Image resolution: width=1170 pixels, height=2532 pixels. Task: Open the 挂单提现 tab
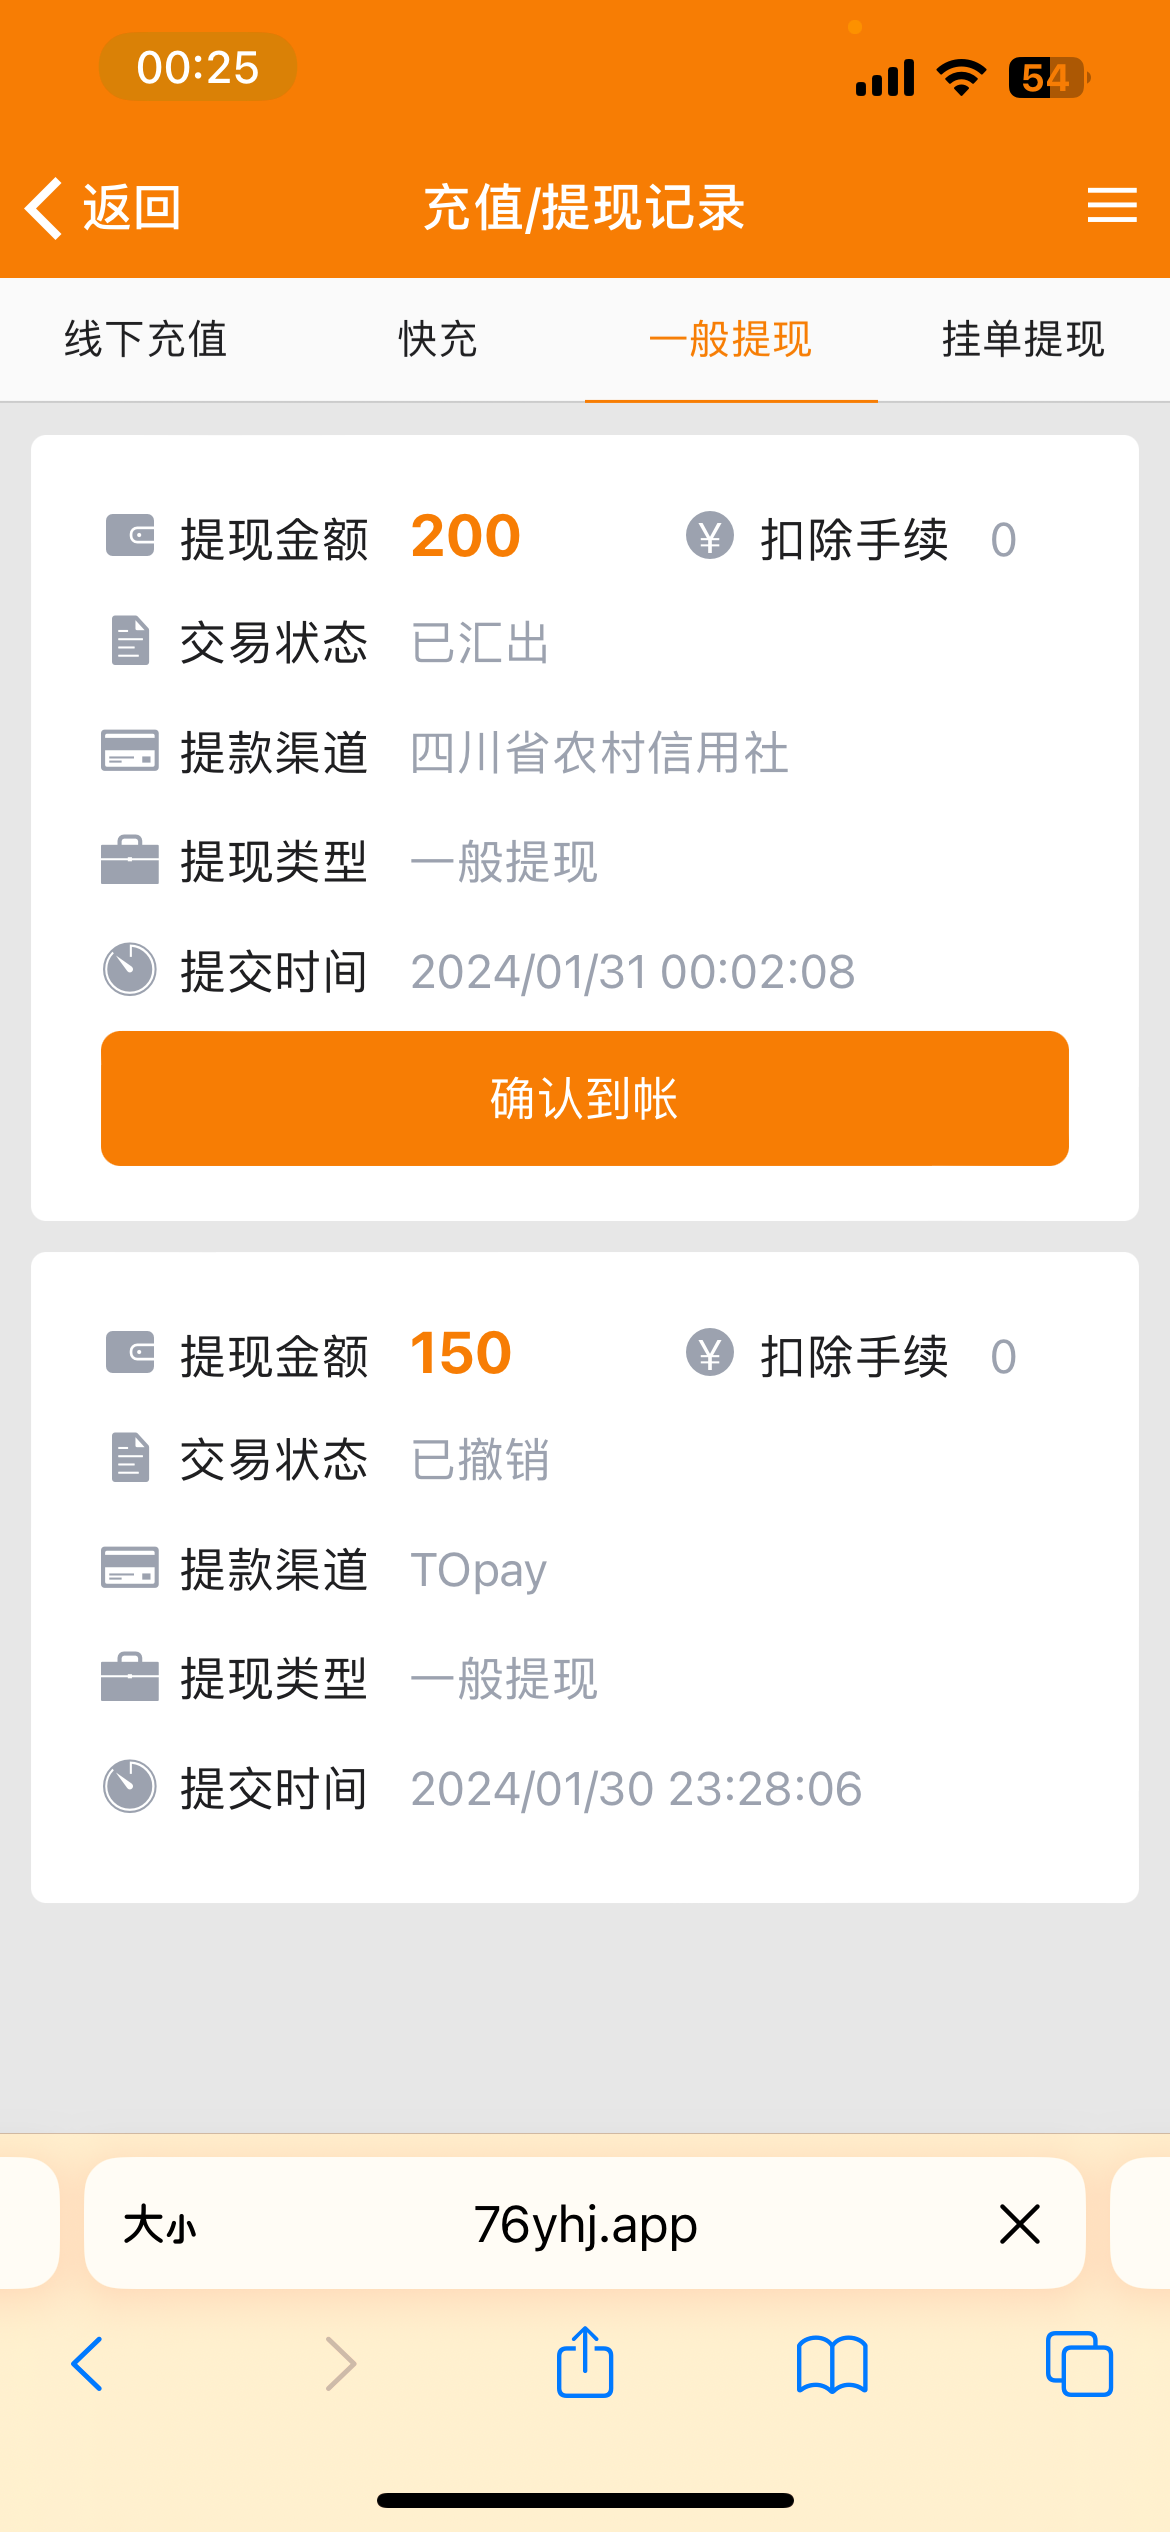pyautogui.click(x=1023, y=339)
